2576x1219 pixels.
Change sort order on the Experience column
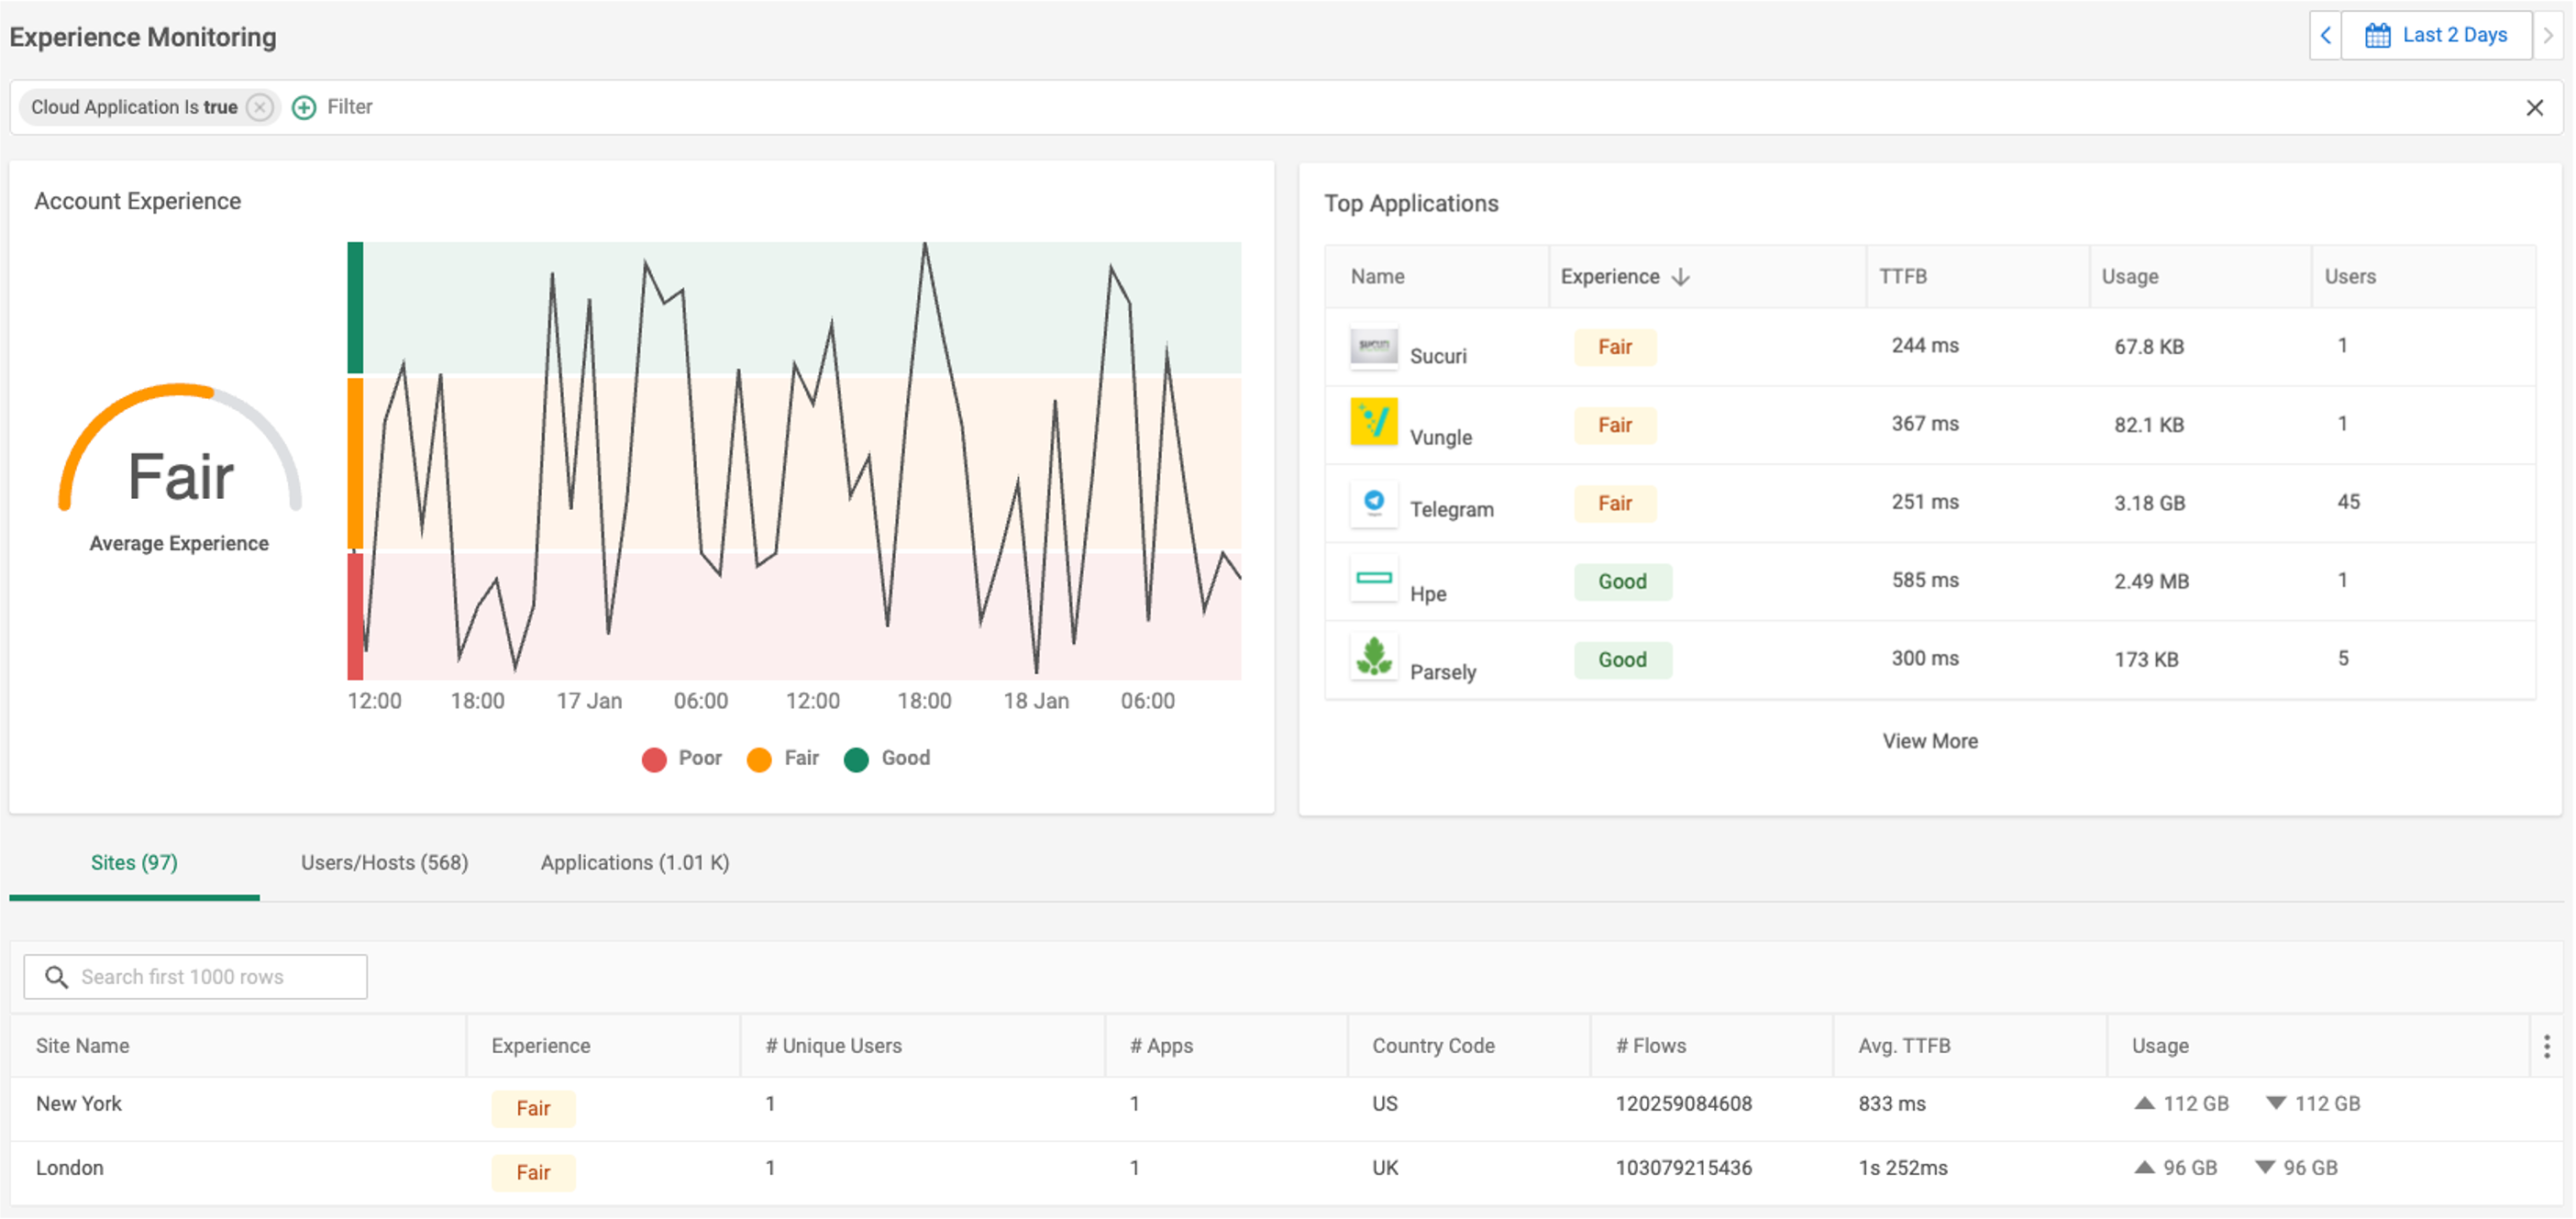(x=1680, y=277)
